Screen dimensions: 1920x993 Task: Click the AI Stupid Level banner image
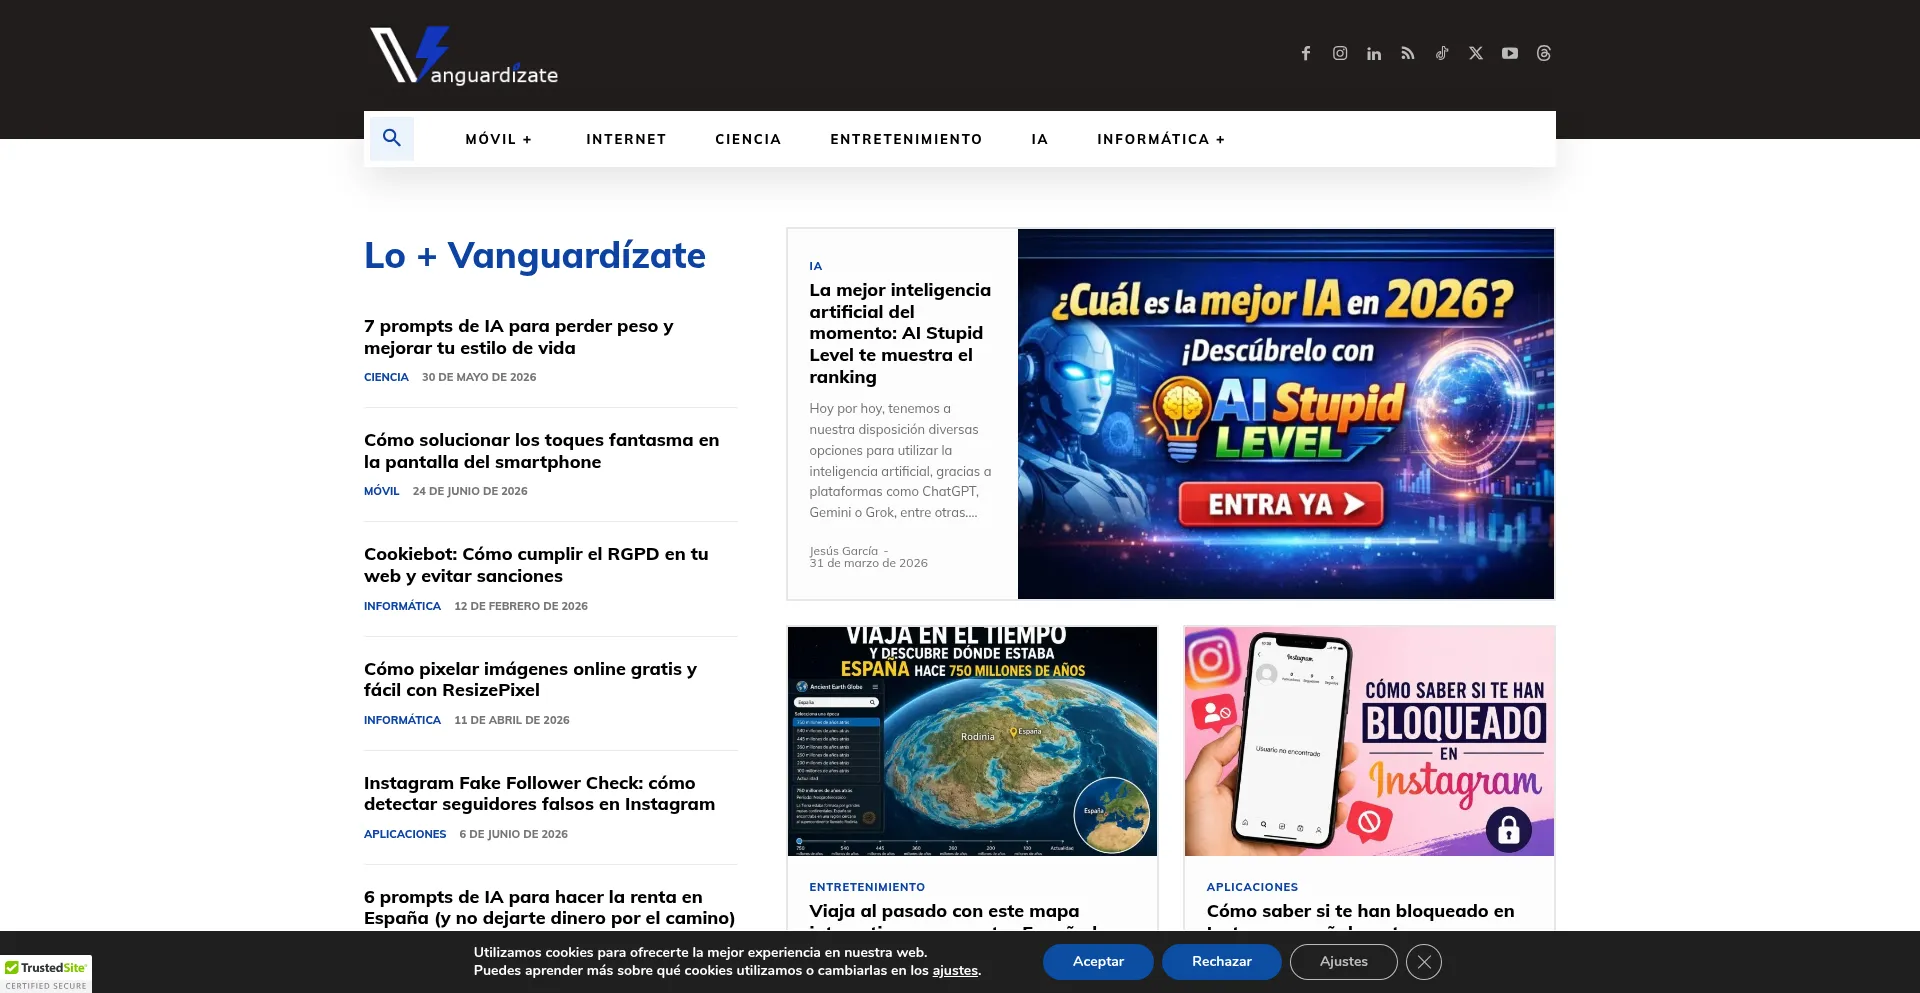point(1286,414)
